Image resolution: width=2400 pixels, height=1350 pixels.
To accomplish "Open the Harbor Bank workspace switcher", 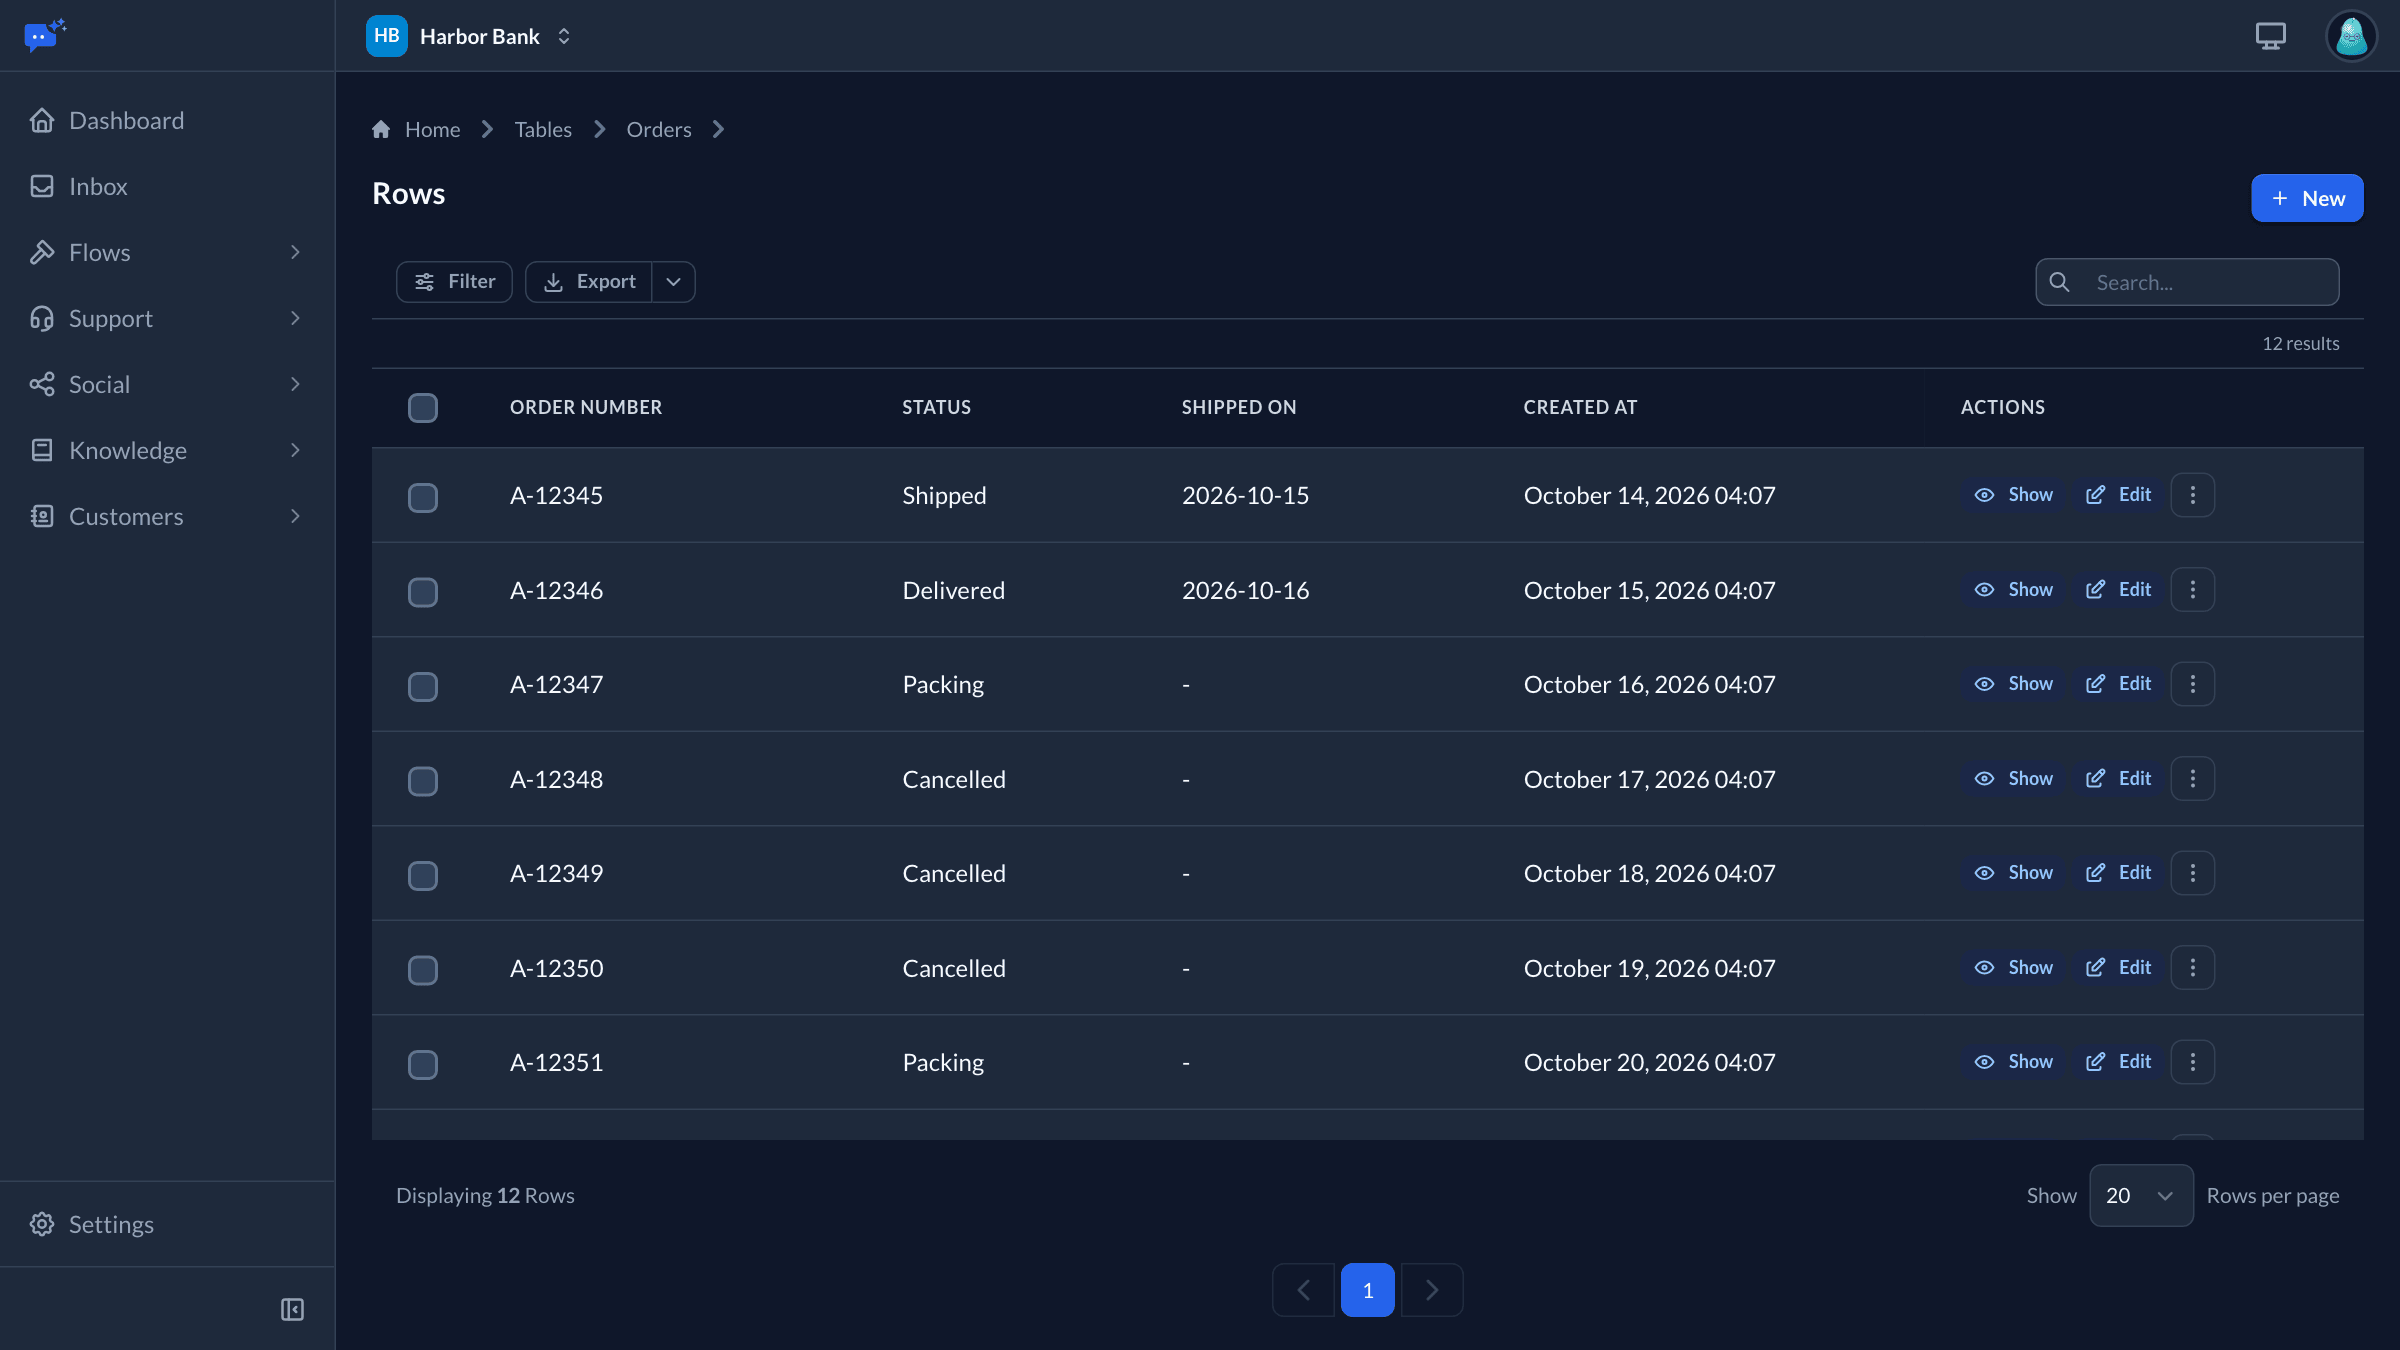I will tap(470, 36).
